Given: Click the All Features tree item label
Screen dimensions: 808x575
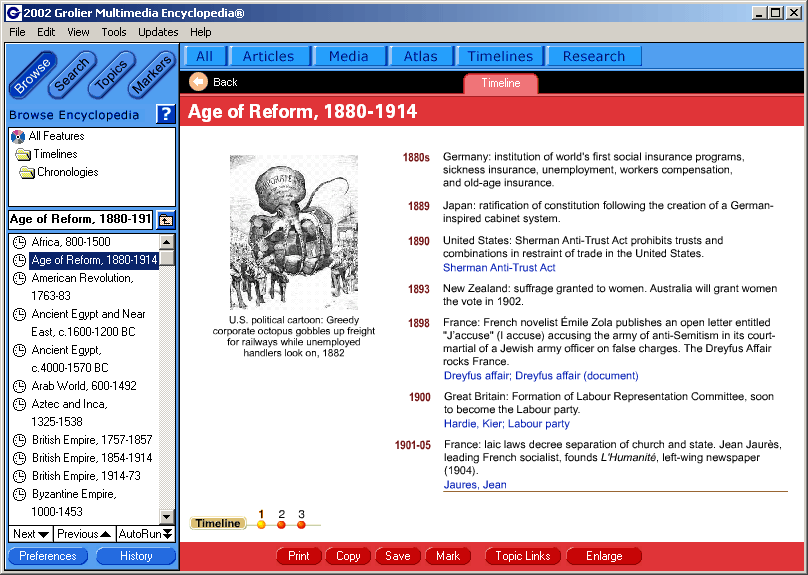Looking at the screenshot, I should [56, 137].
